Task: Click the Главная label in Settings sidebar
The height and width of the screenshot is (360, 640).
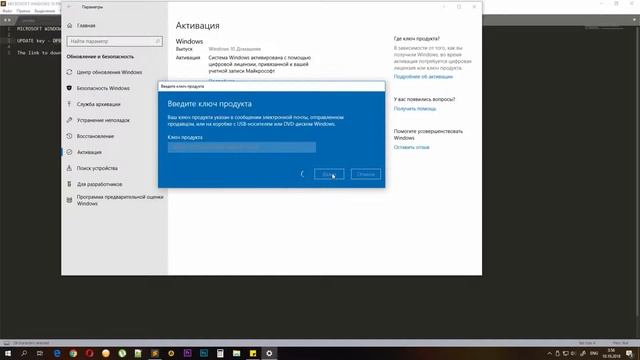Action: click(x=86, y=25)
